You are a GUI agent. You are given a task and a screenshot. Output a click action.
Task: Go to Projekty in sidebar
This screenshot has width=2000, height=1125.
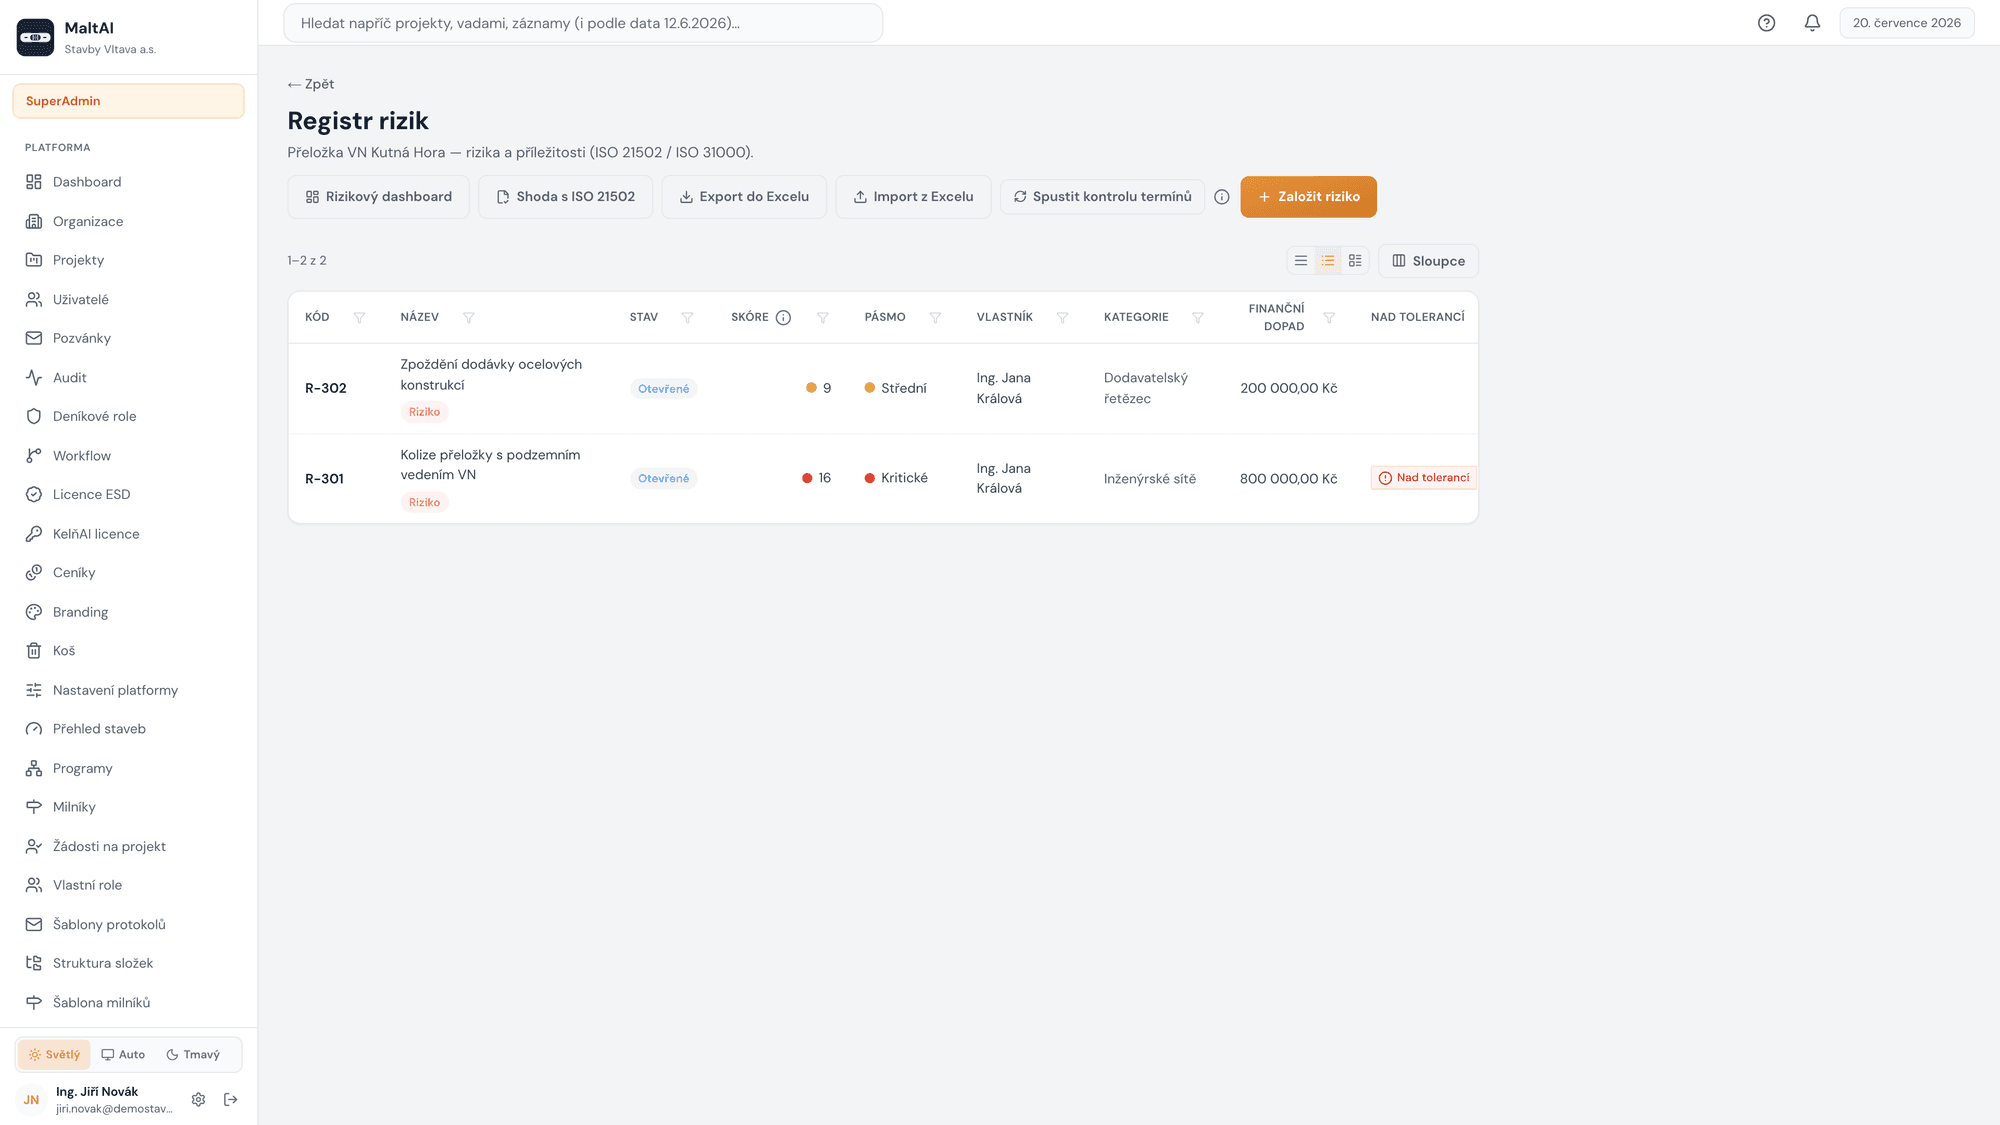[x=128, y=260]
